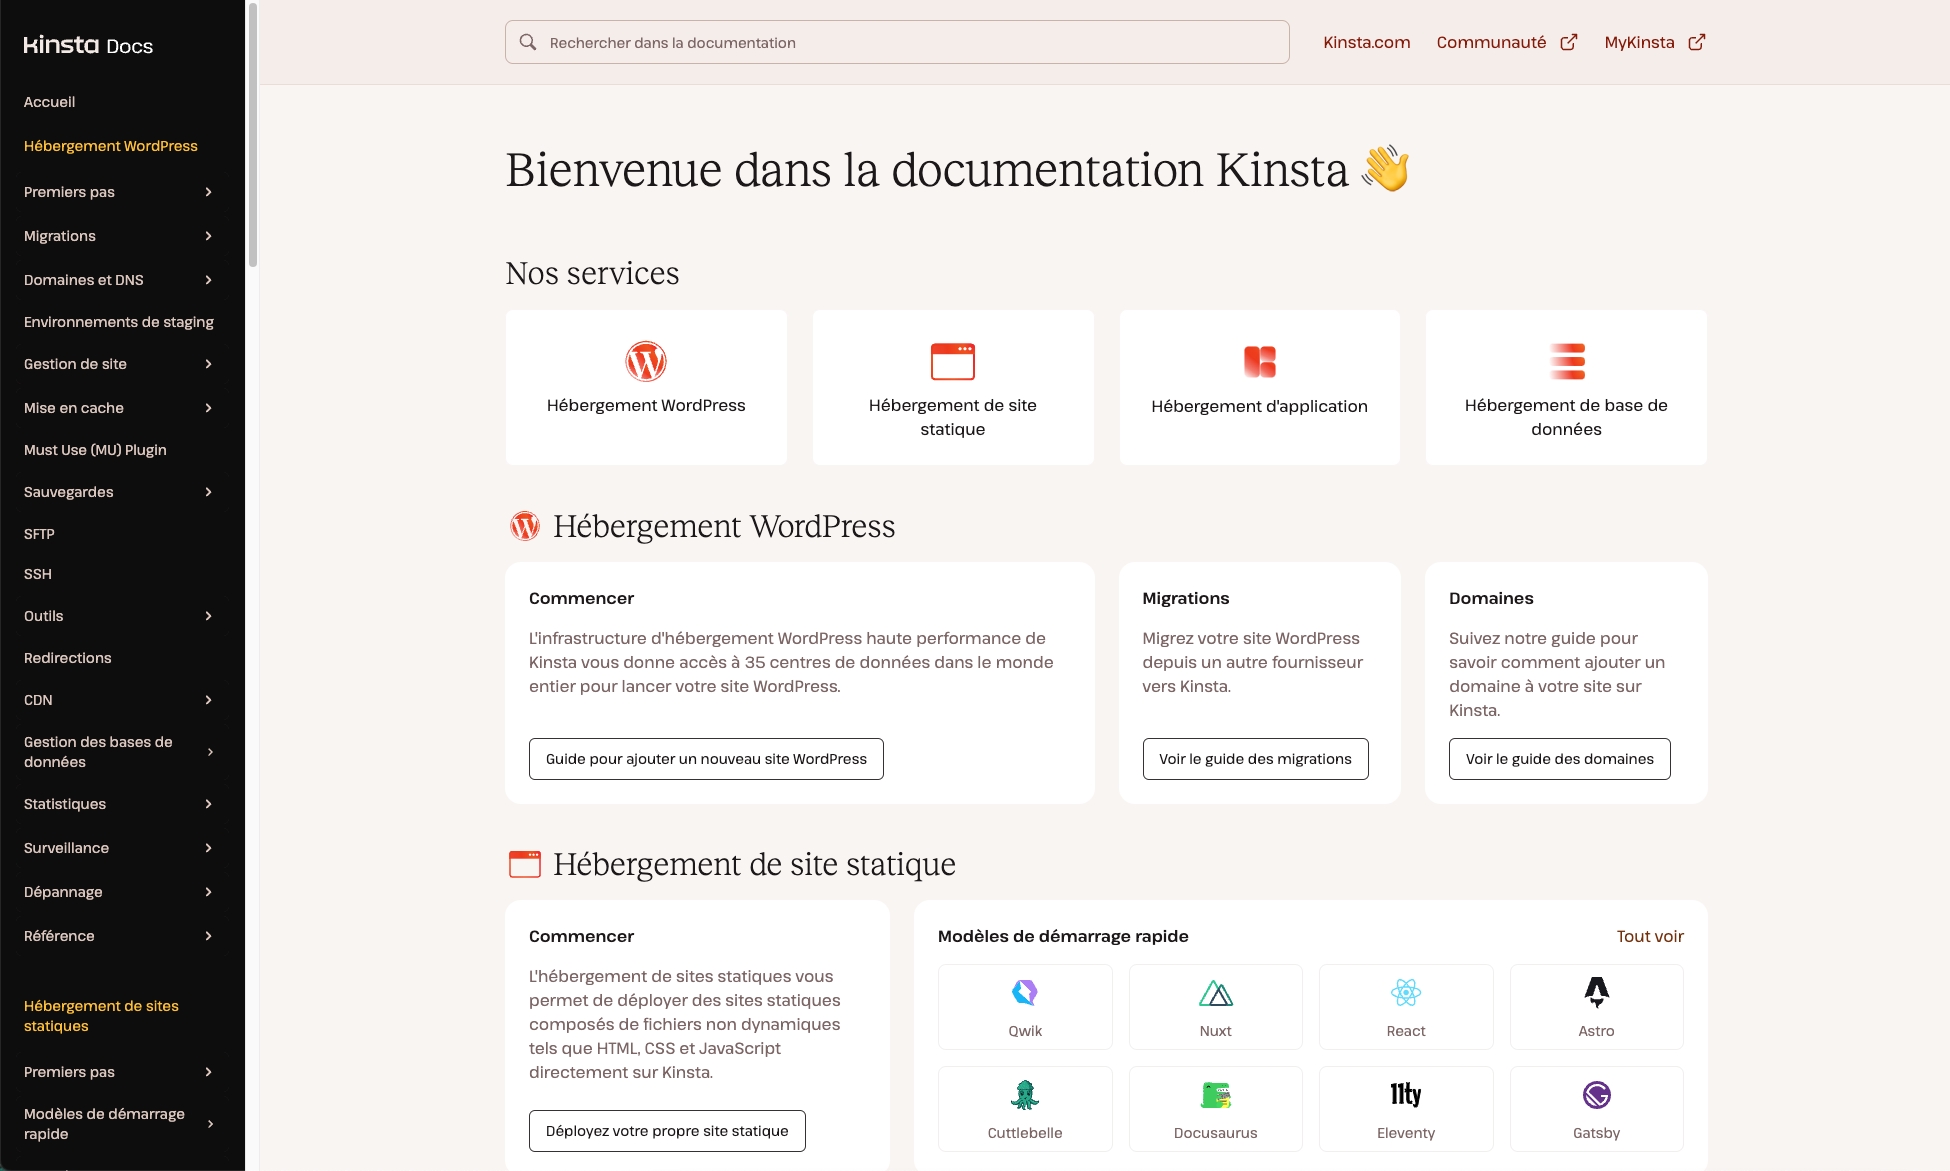This screenshot has width=1950, height=1171.
Task: Click the search documentation field
Action: coord(896,42)
